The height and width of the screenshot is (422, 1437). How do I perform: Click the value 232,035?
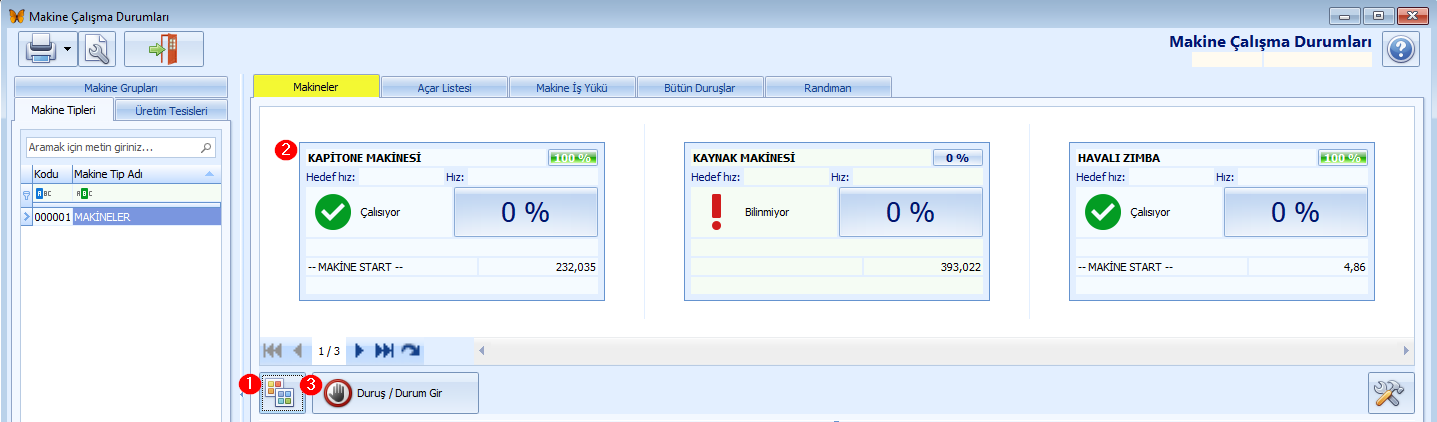point(574,268)
